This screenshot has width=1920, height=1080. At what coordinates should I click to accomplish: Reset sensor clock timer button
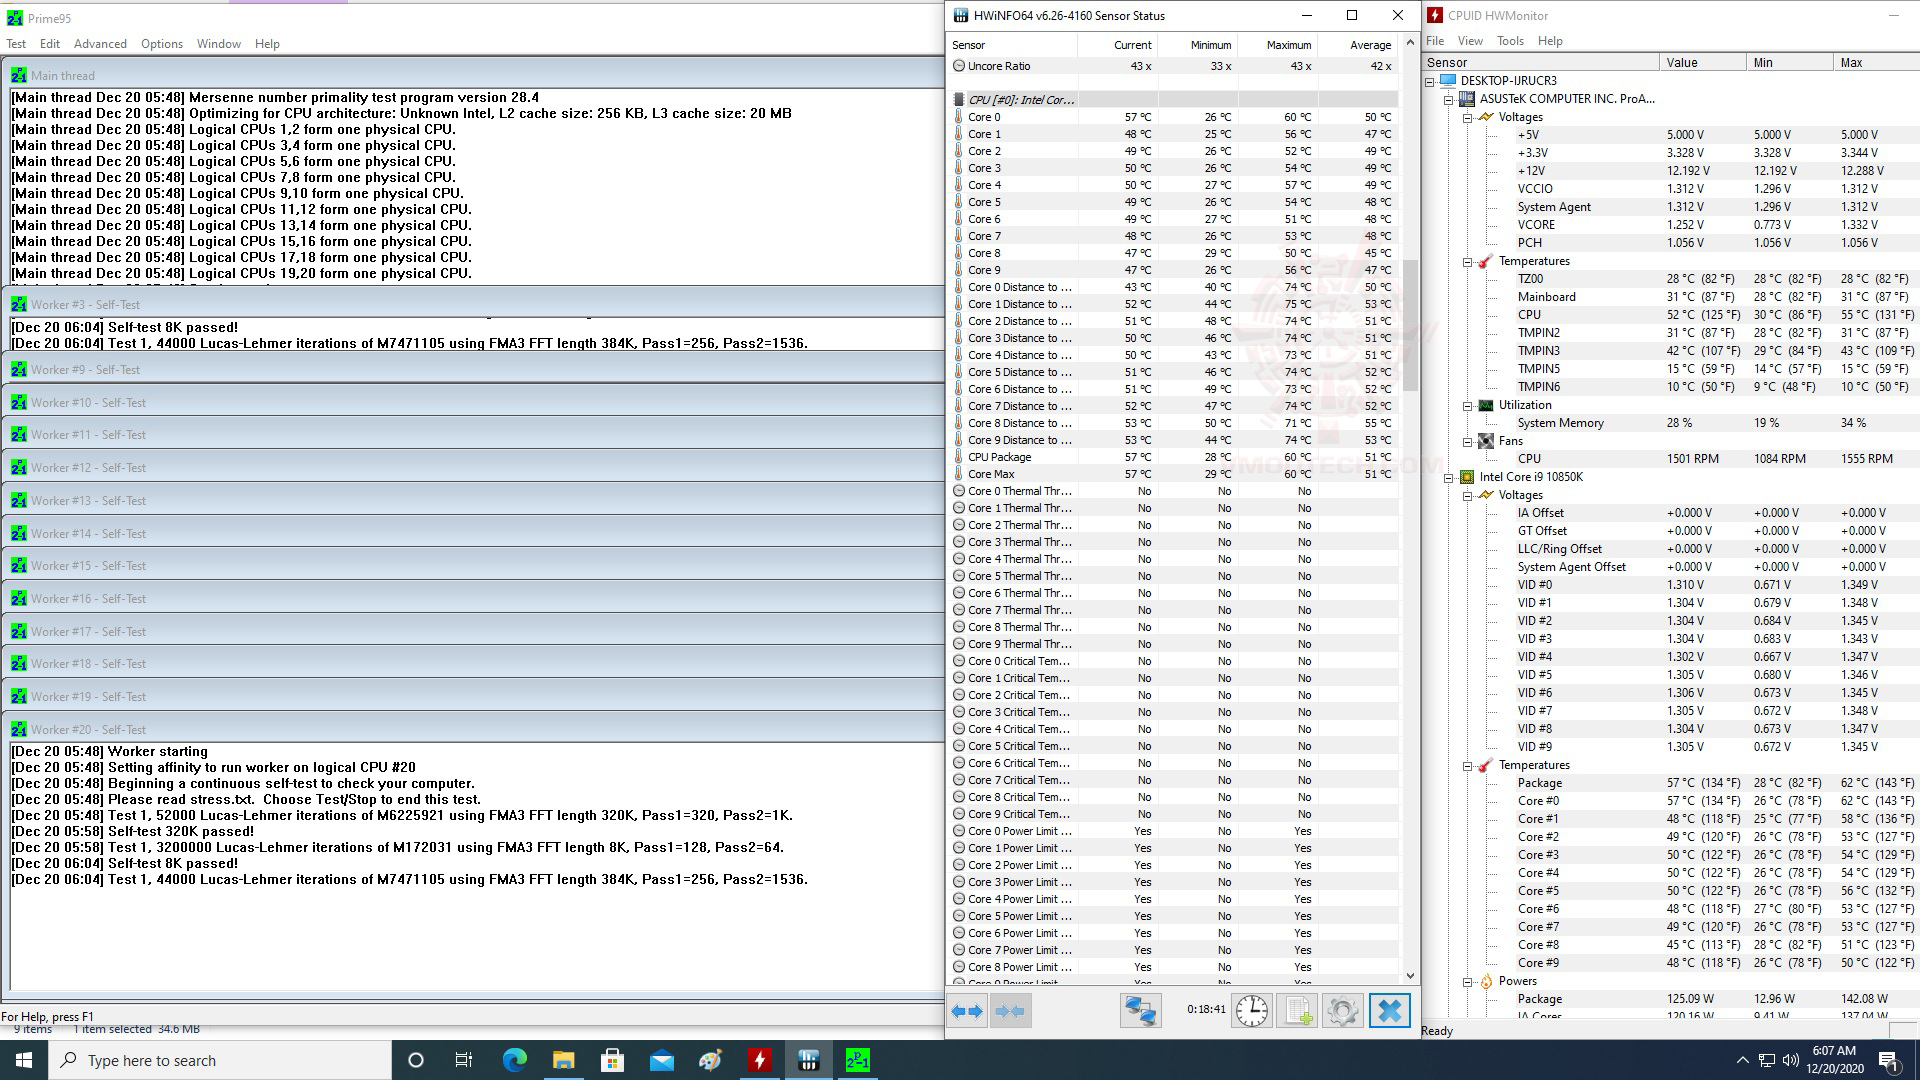pyautogui.click(x=1251, y=1011)
